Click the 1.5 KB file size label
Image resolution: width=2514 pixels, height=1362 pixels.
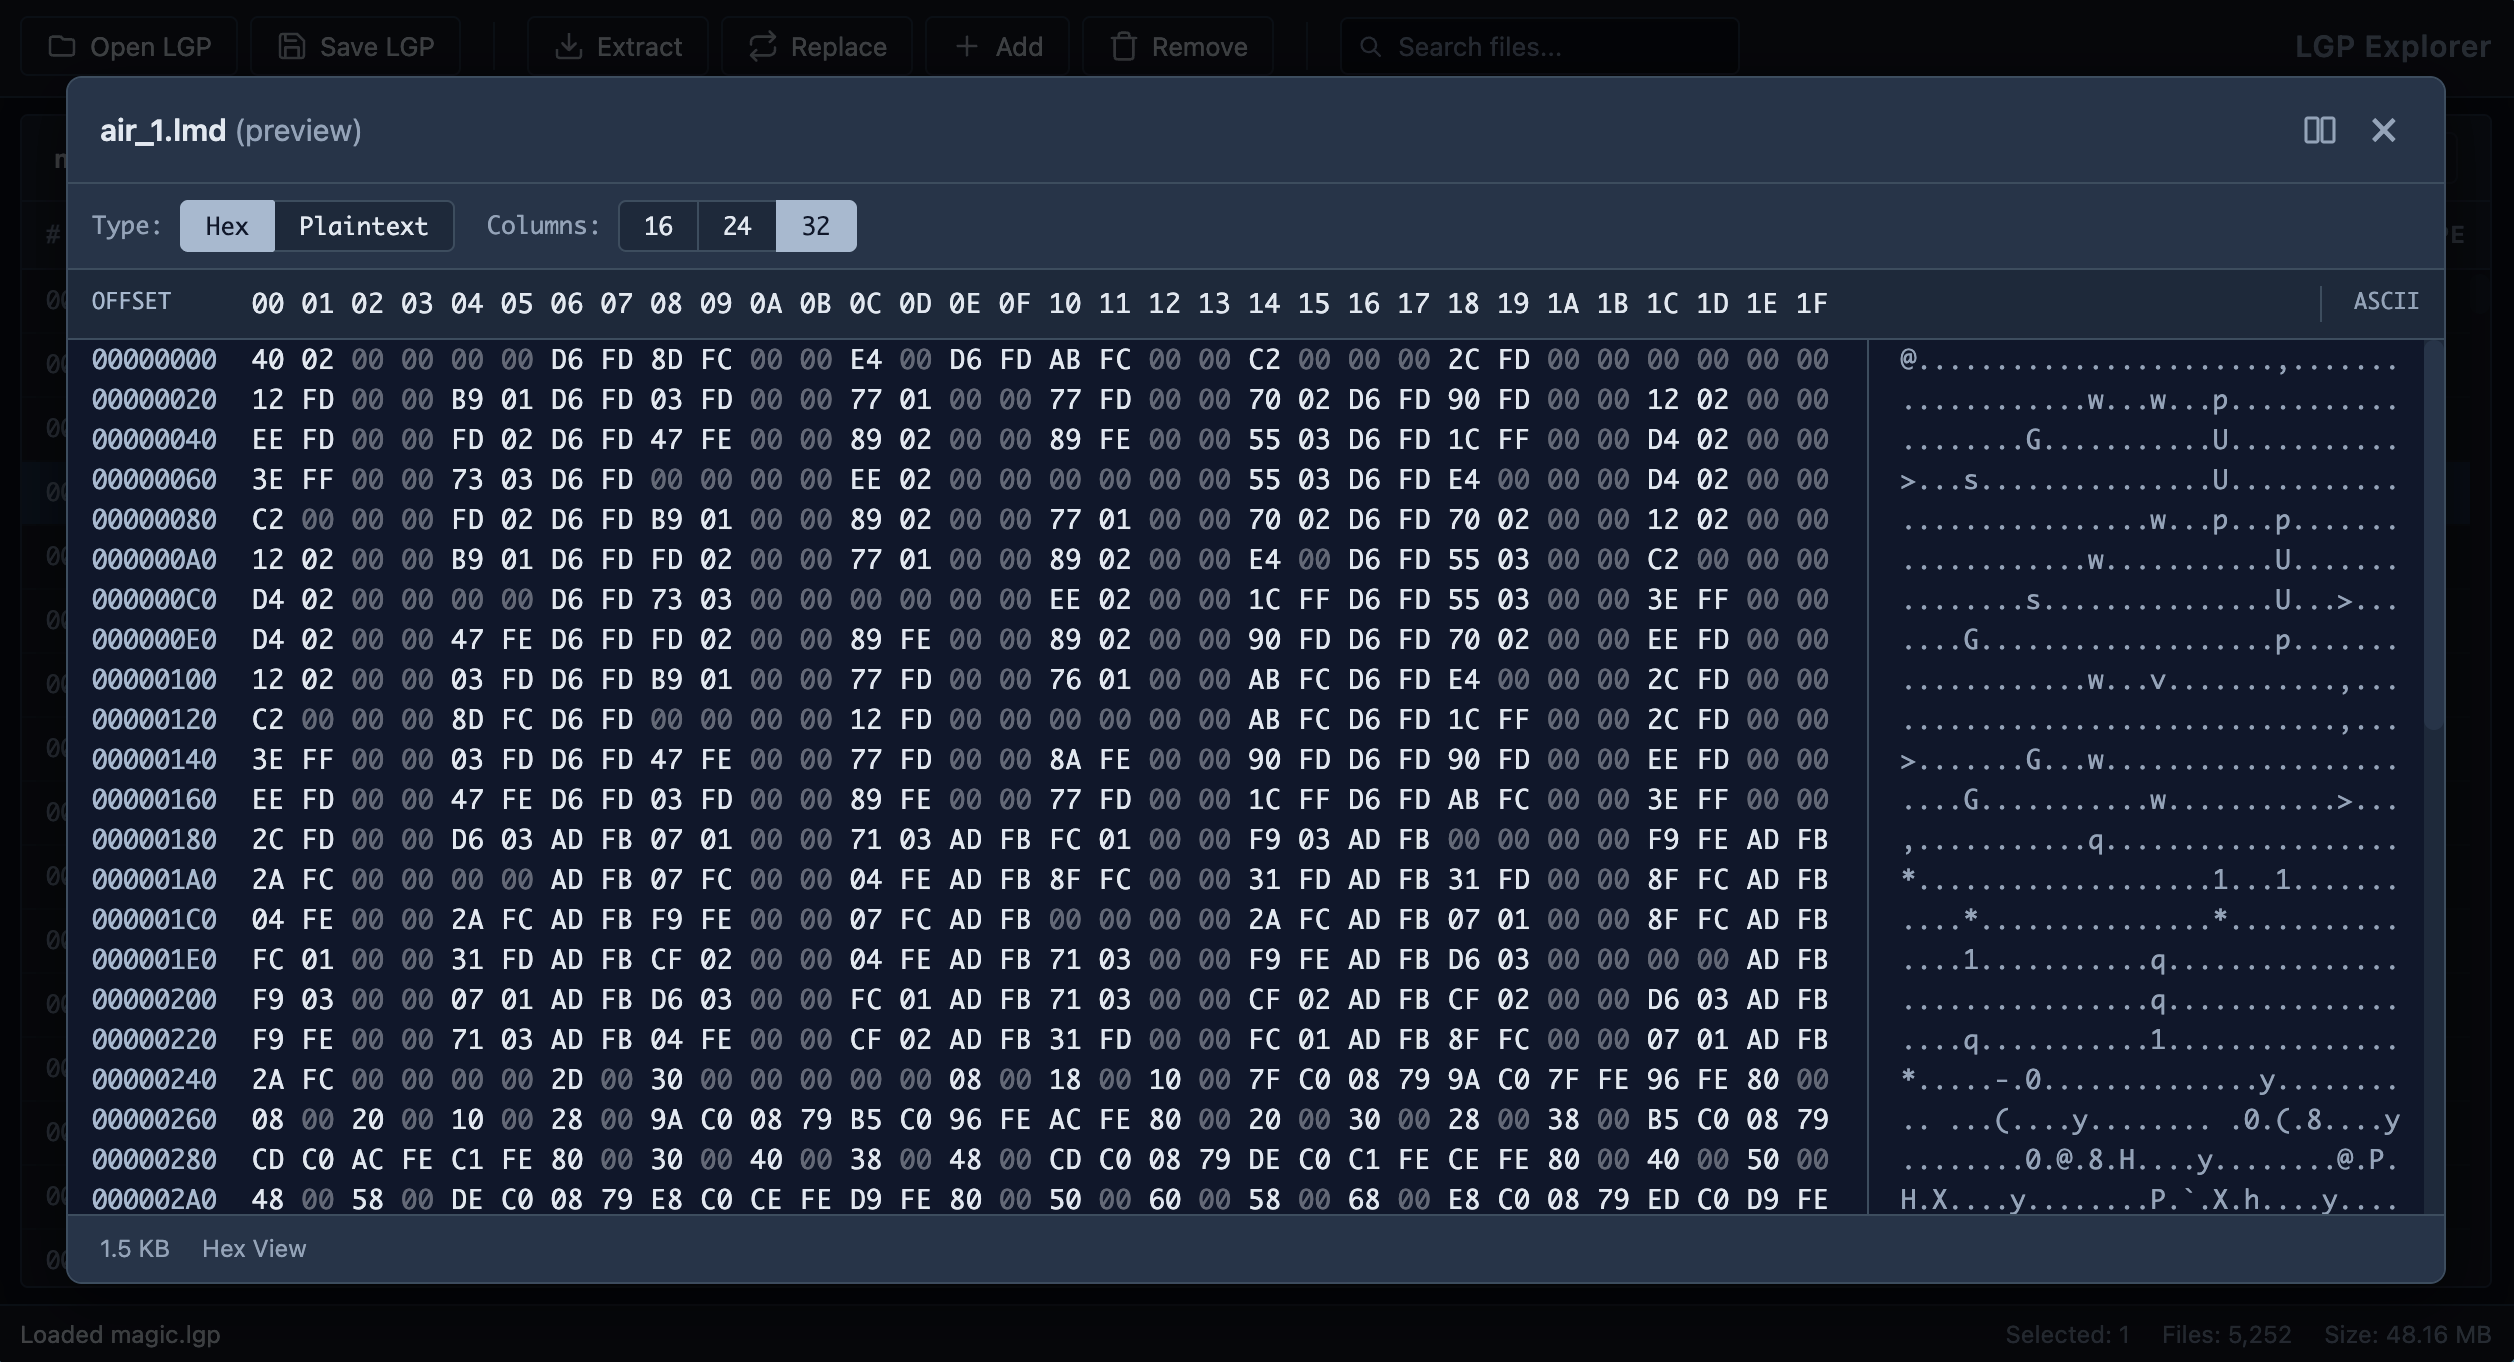(134, 1249)
